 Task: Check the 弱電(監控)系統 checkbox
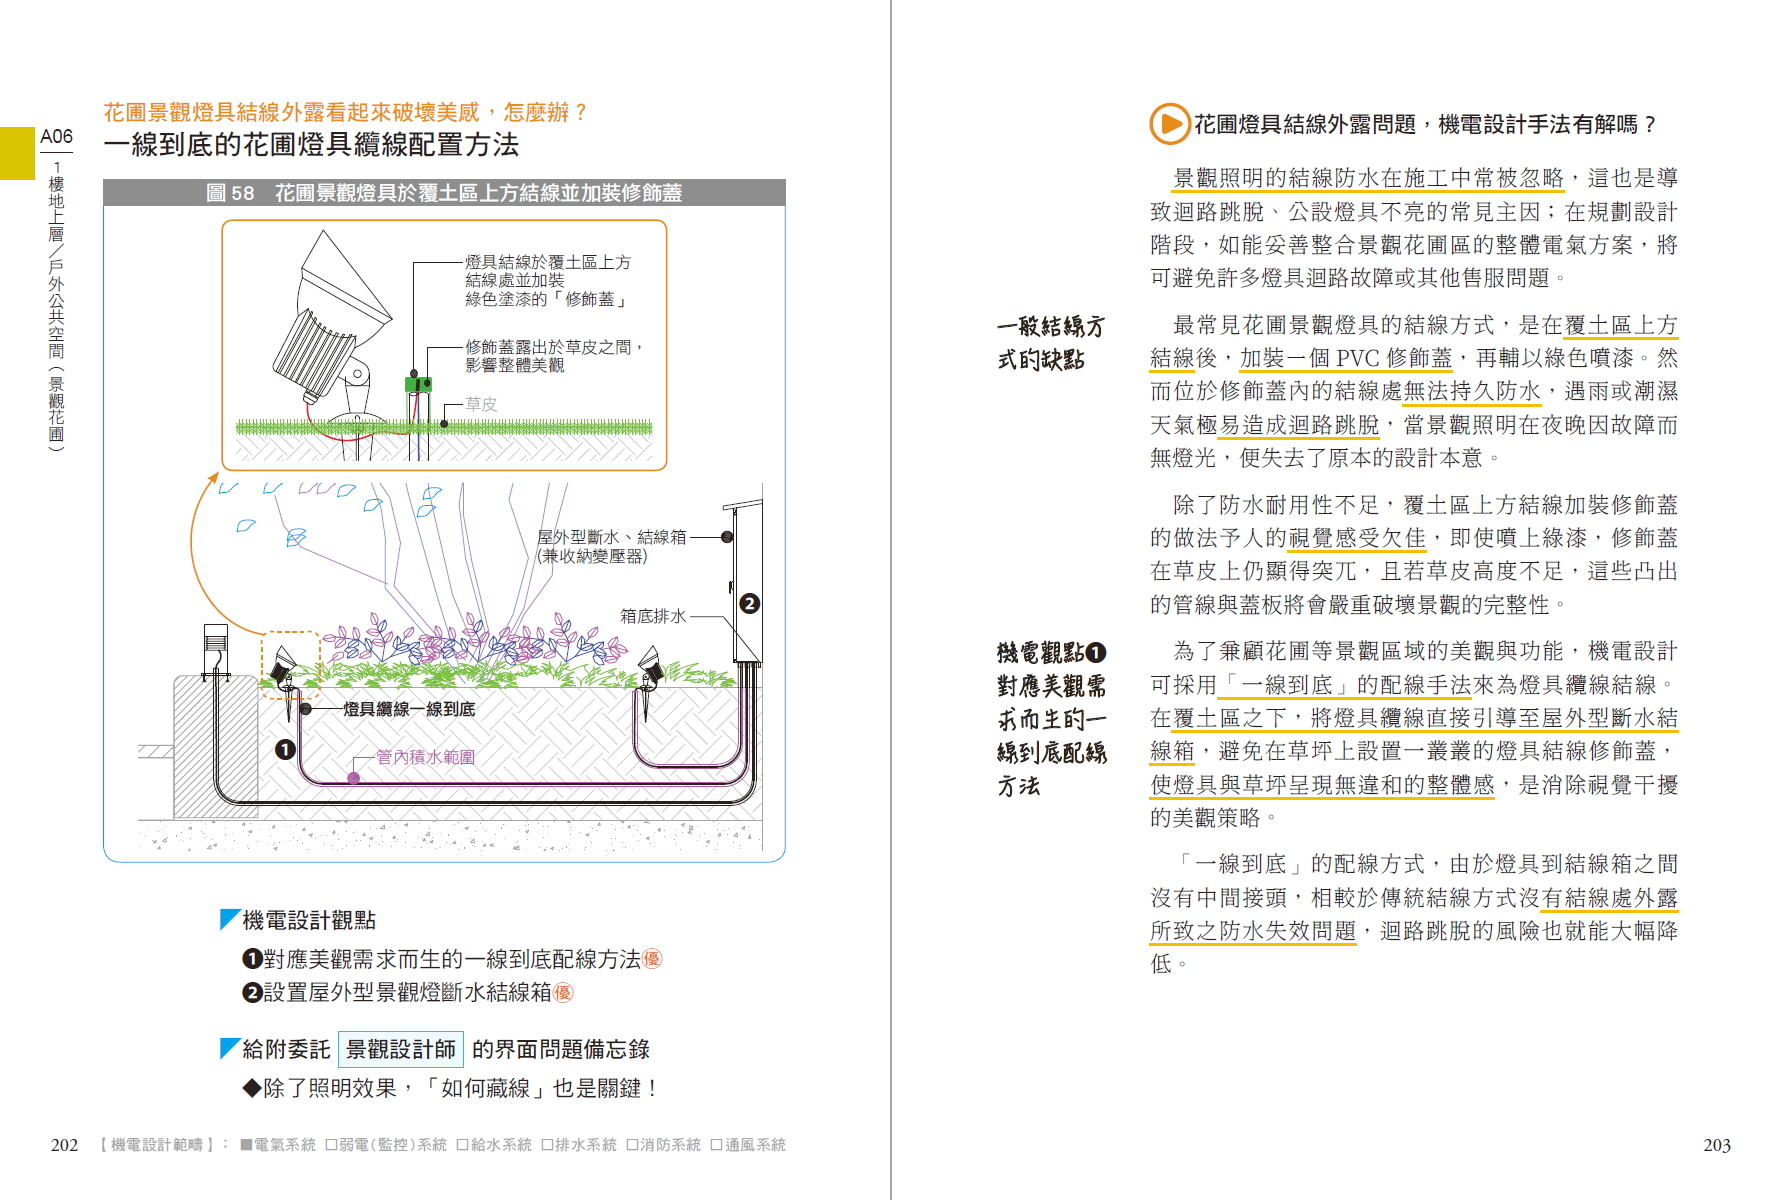[331, 1145]
